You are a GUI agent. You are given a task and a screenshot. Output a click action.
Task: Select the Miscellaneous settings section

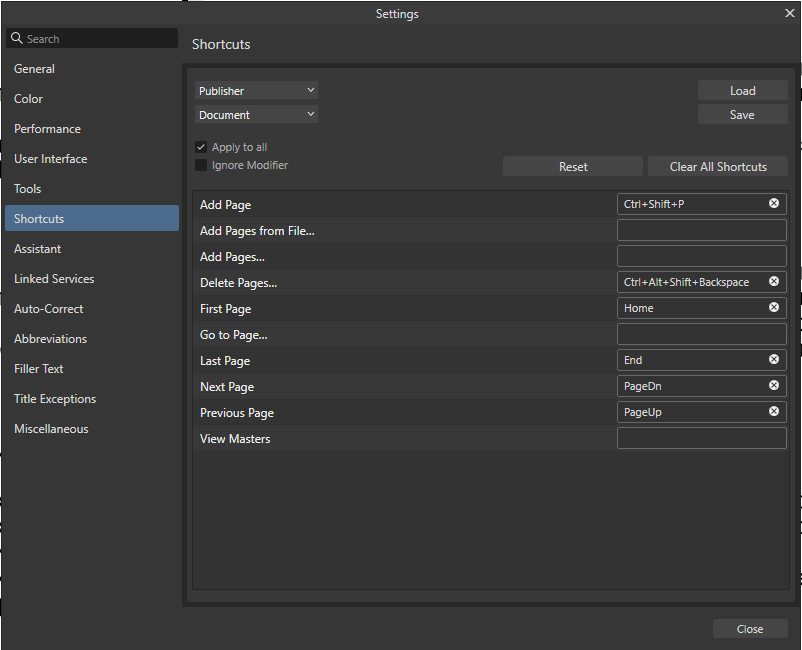point(51,428)
